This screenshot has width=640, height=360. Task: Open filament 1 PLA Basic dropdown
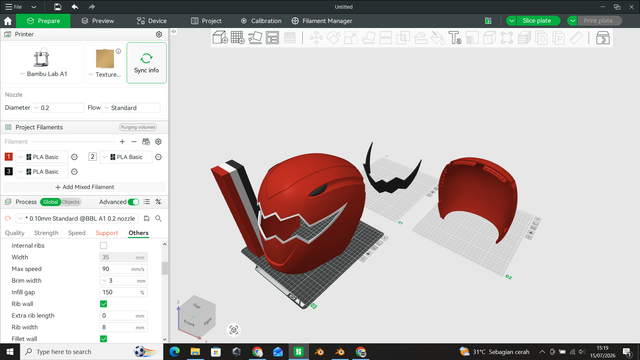tap(42, 157)
